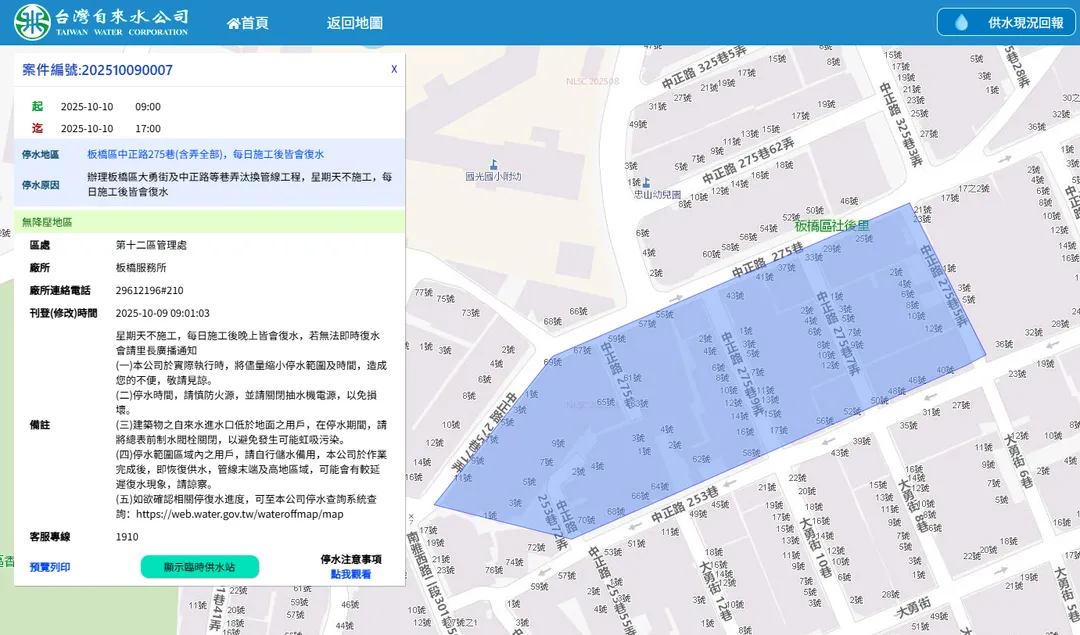
Task: Click customer hotline 1910
Action: (x=127, y=537)
